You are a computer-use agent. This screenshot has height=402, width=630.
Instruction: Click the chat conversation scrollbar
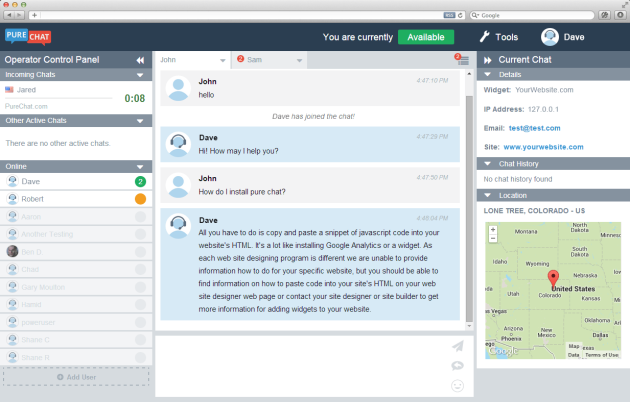tap(469, 208)
